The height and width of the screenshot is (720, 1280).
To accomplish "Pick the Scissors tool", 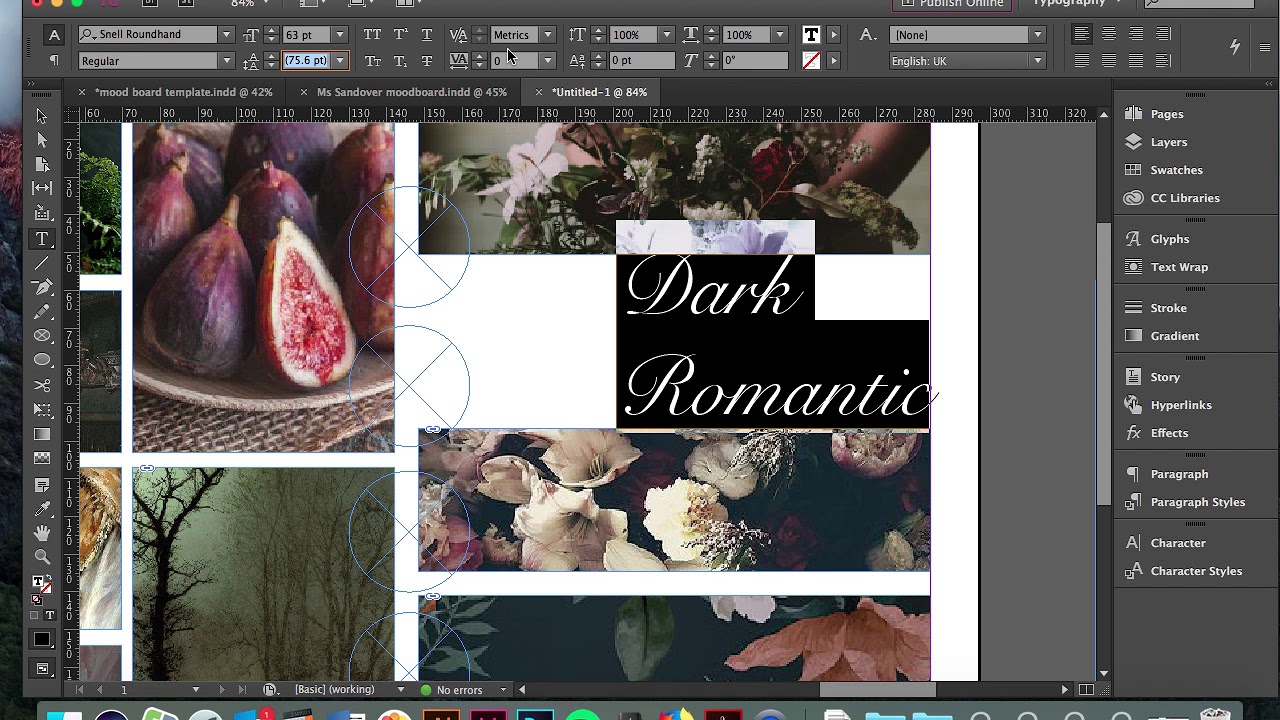I will [42, 385].
